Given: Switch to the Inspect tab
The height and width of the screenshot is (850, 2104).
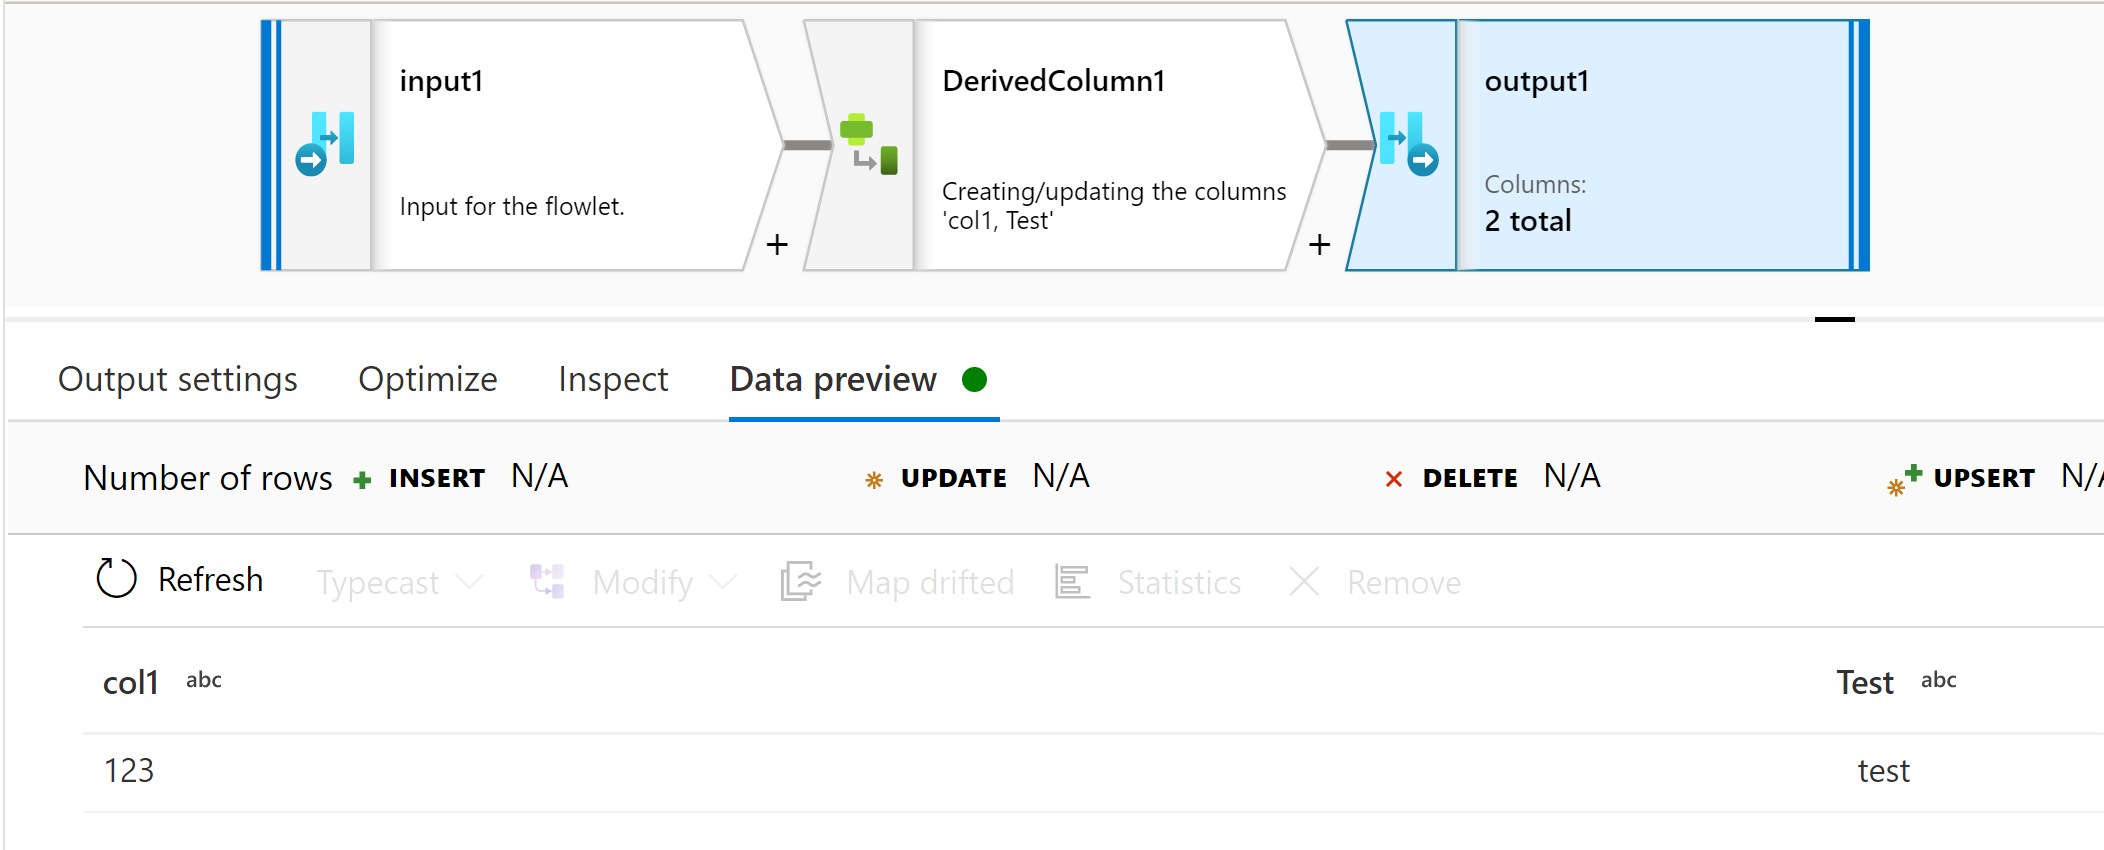Looking at the screenshot, I should [613, 380].
